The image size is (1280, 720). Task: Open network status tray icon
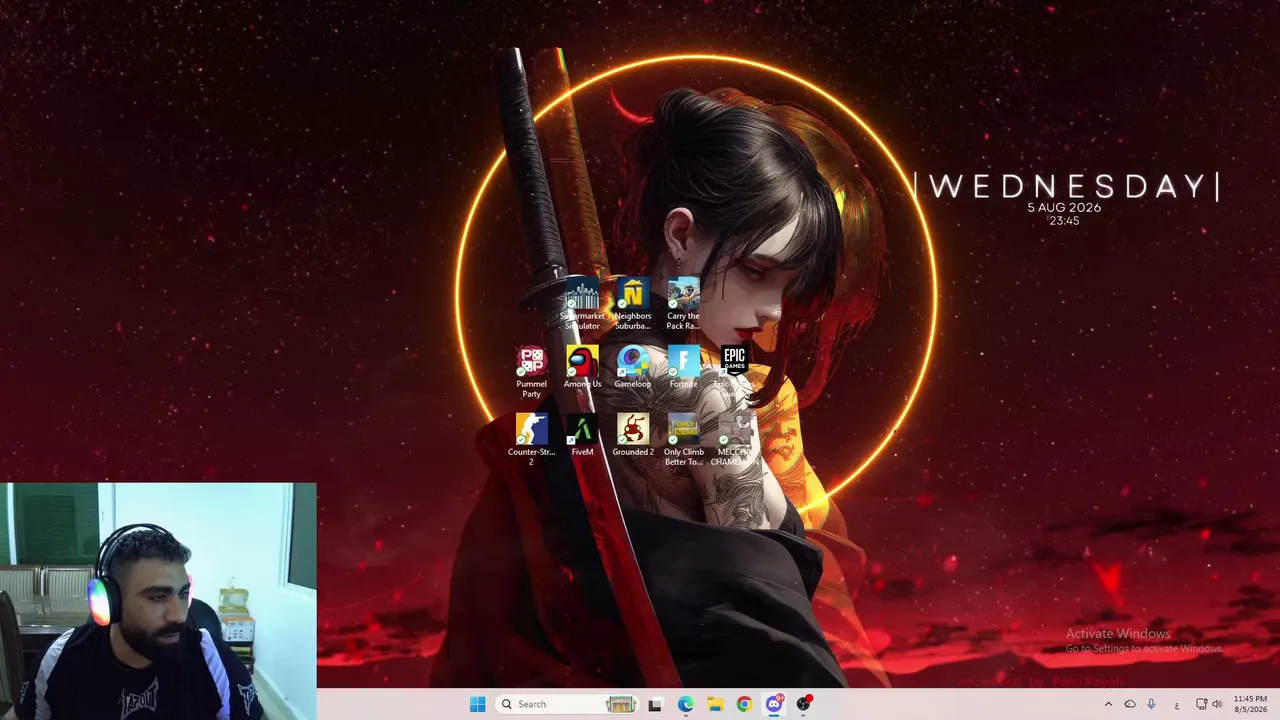click(x=1201, y=704)
